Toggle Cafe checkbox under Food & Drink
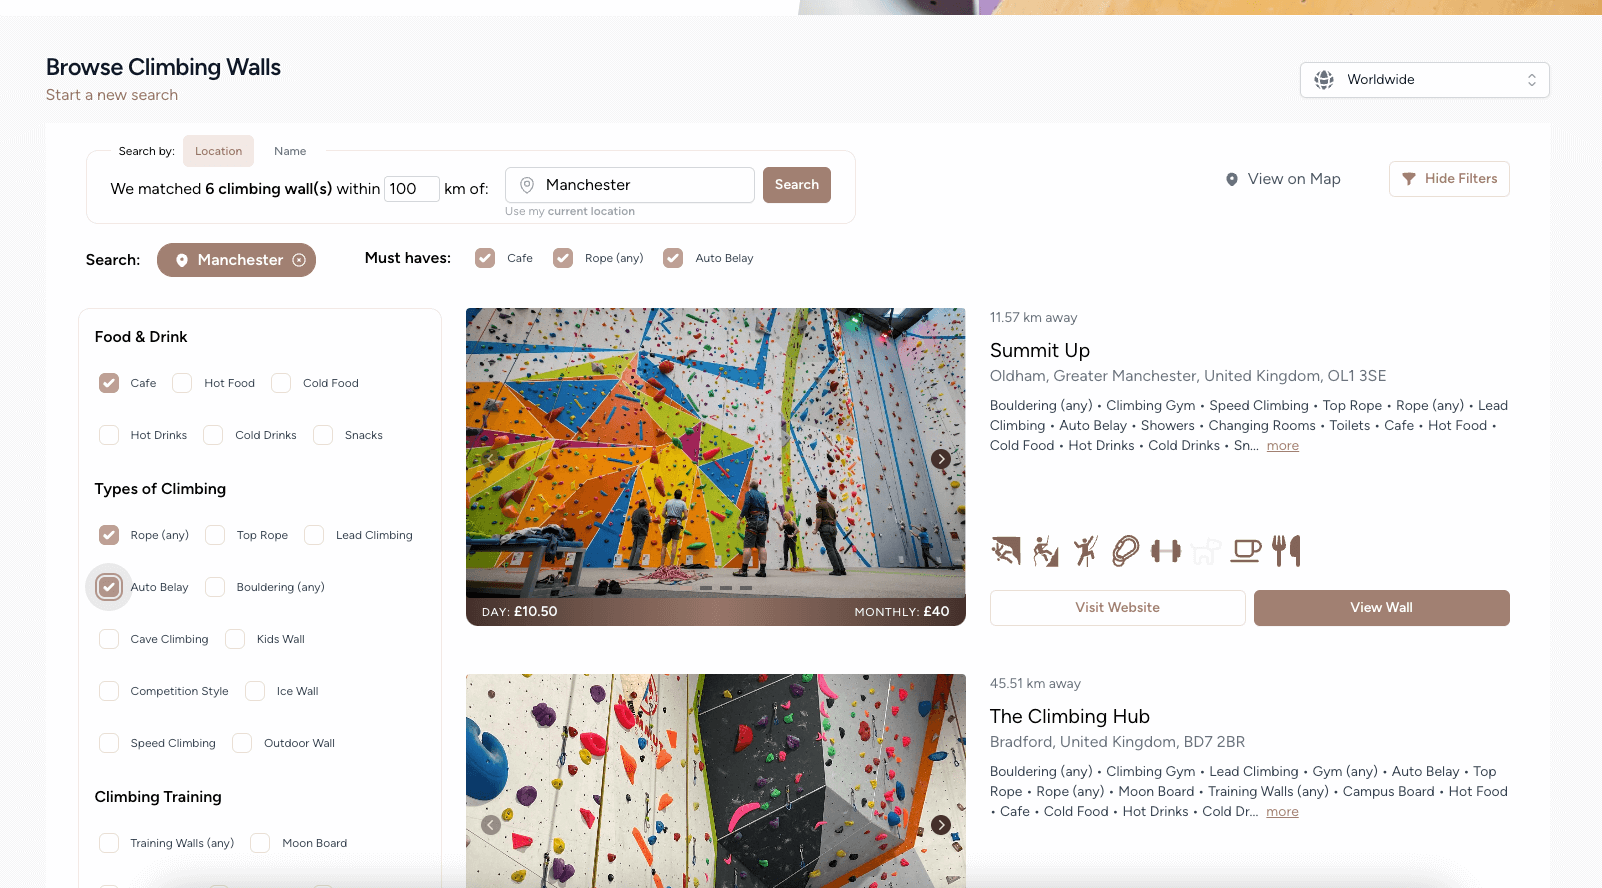The height and width of the screenshot is (888, 1602). [x=109, y=383]
